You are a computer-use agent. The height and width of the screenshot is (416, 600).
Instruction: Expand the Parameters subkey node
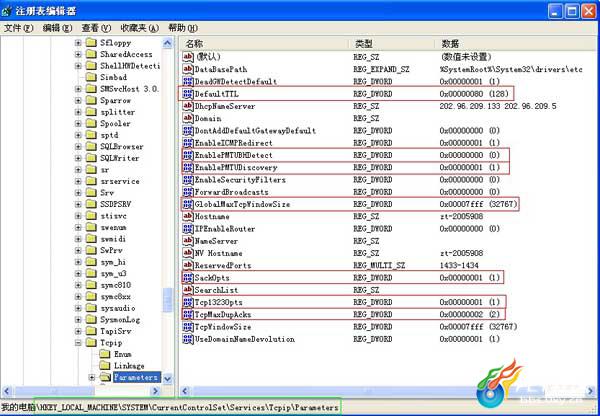click(x=92, y=377)
